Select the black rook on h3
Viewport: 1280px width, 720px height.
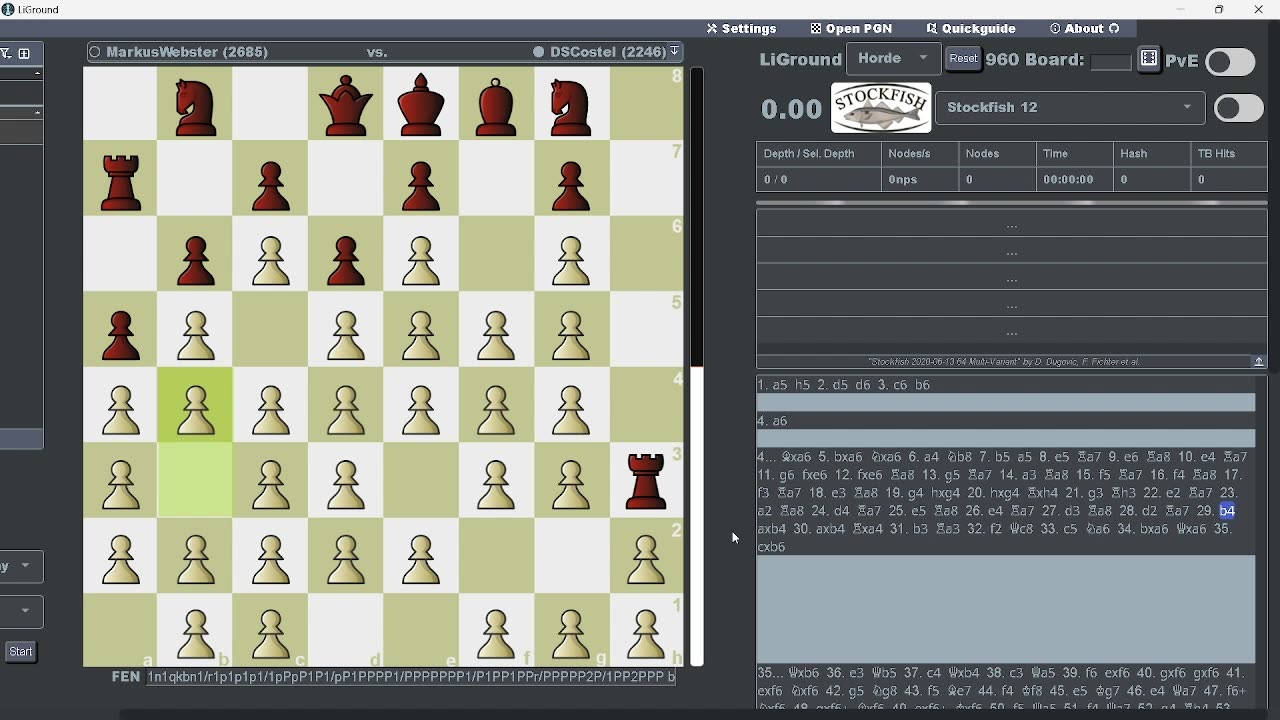click(647, 482)
